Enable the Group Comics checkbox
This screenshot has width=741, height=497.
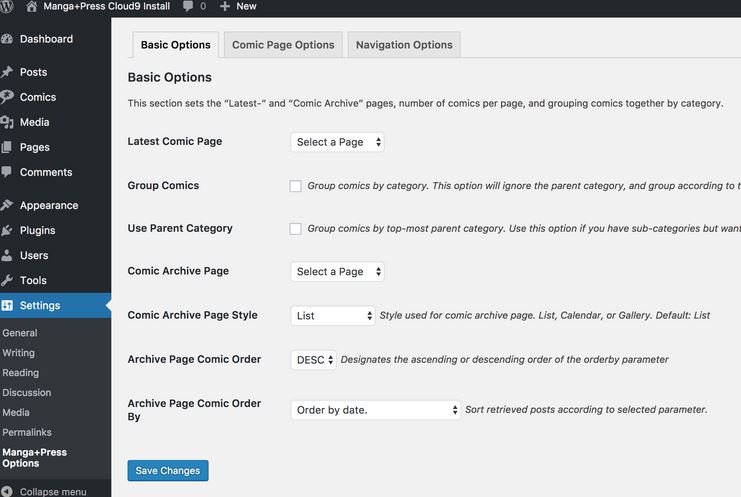[x=295, y=186]
